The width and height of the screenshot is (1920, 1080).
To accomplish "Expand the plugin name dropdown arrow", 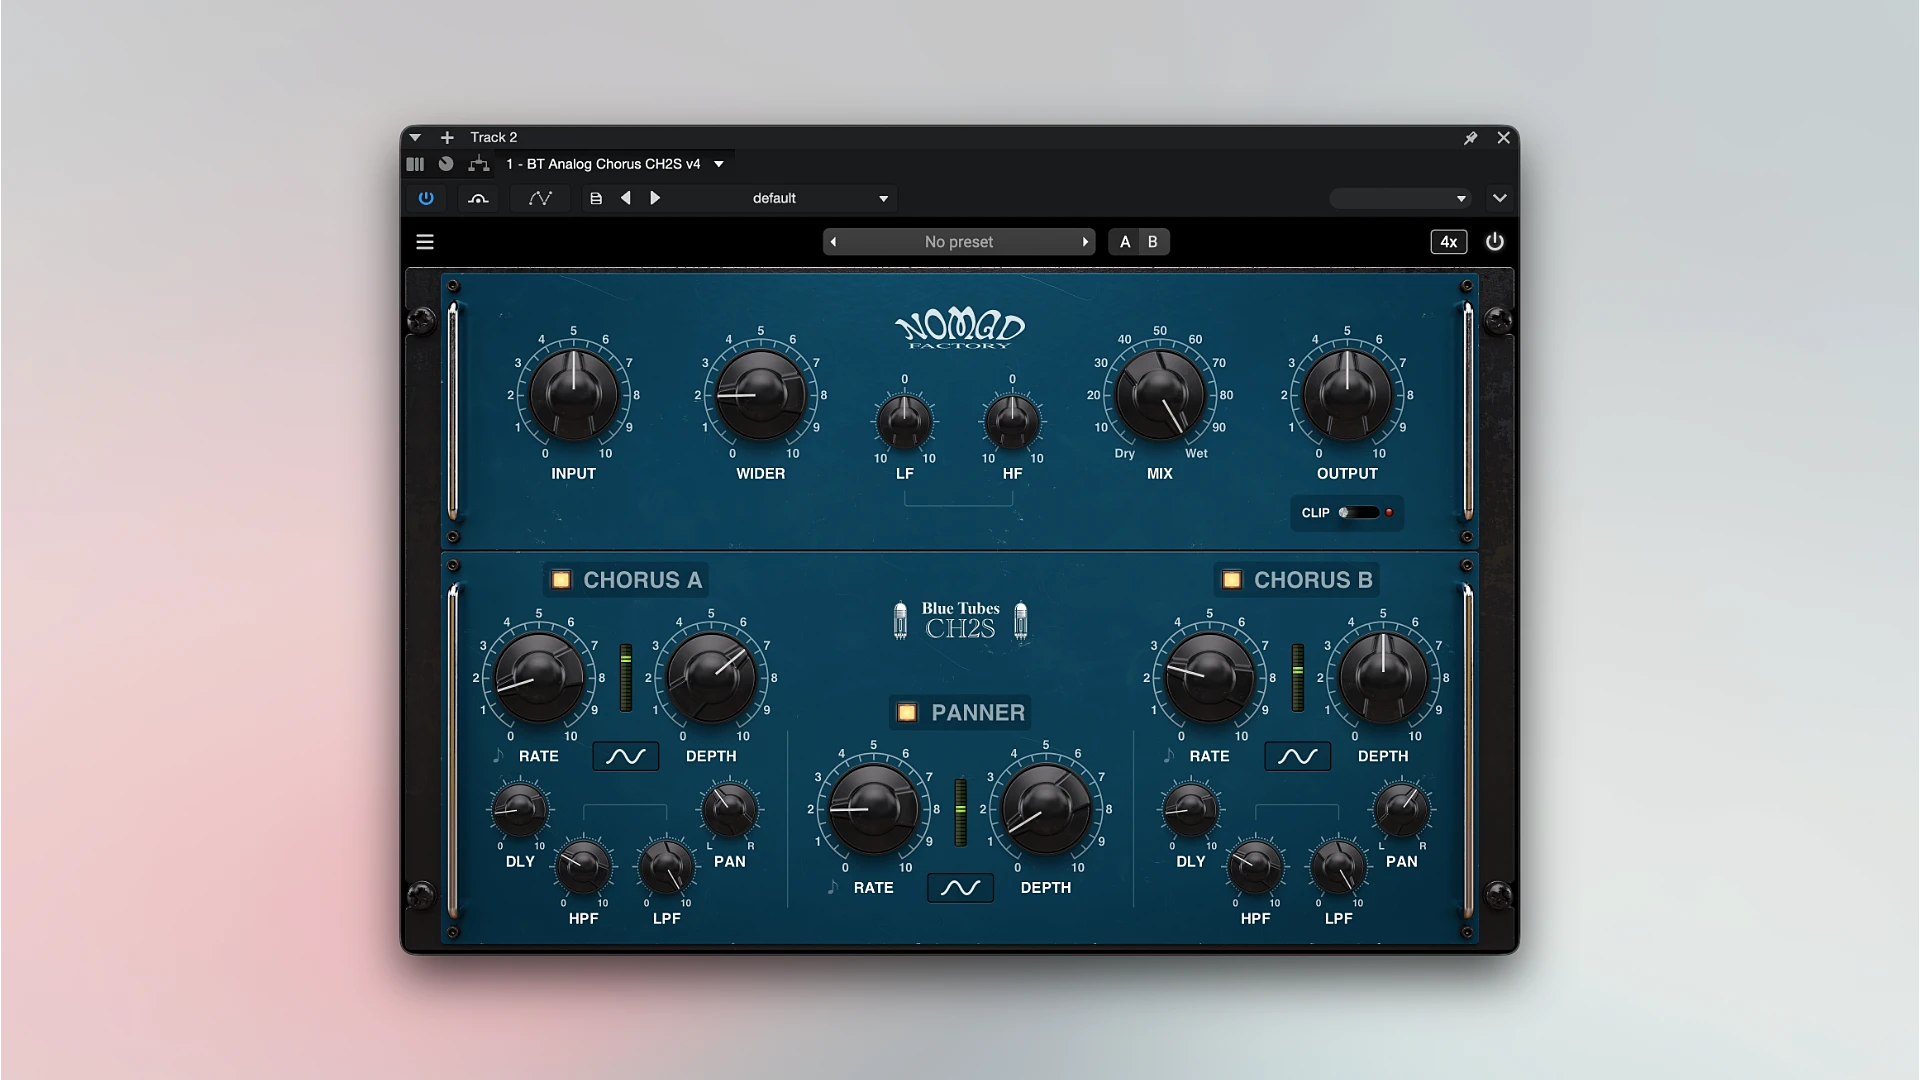I will (719, 164).
